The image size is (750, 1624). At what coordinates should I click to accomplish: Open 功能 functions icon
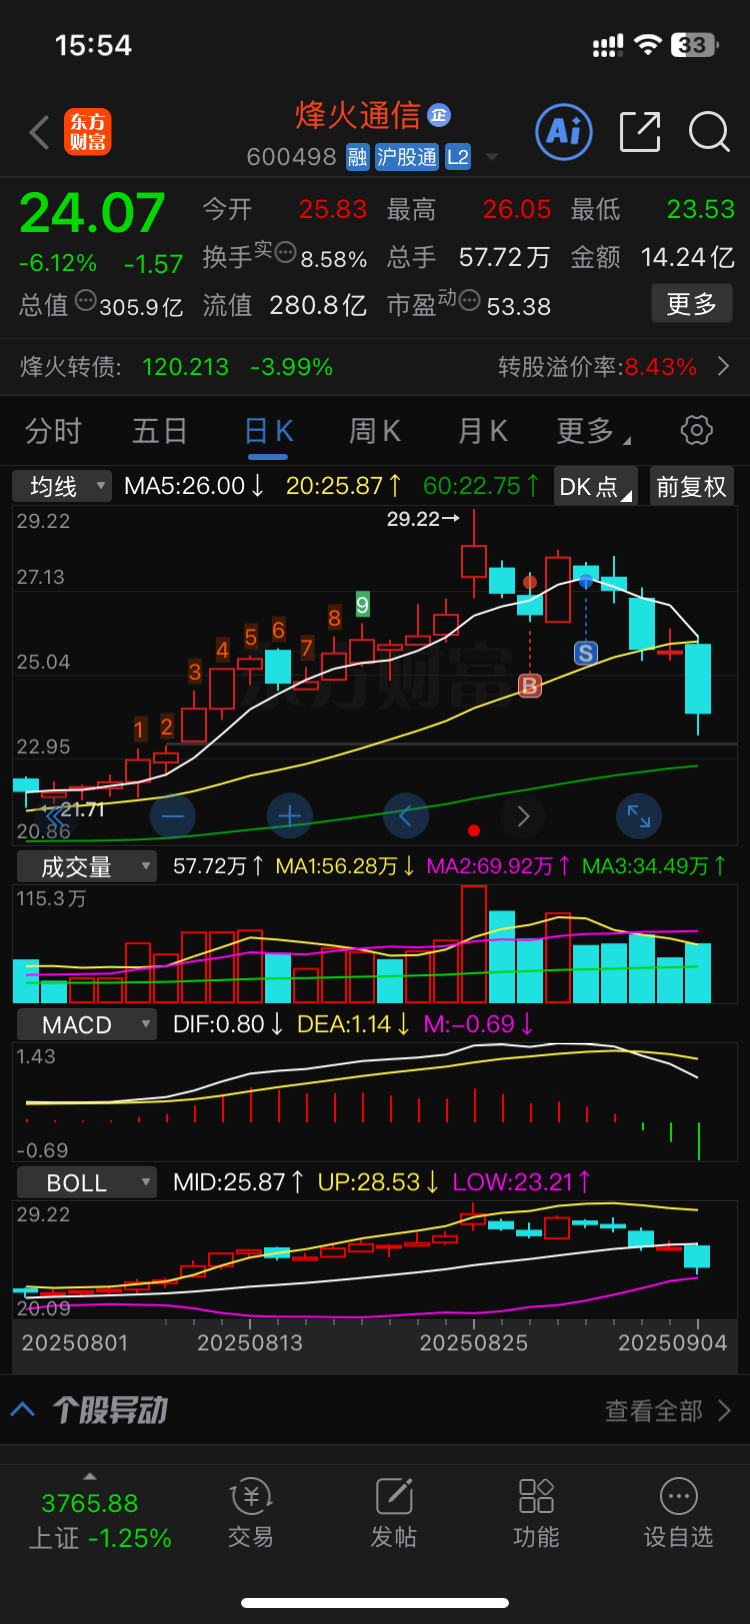click(x=536, y=1513)
